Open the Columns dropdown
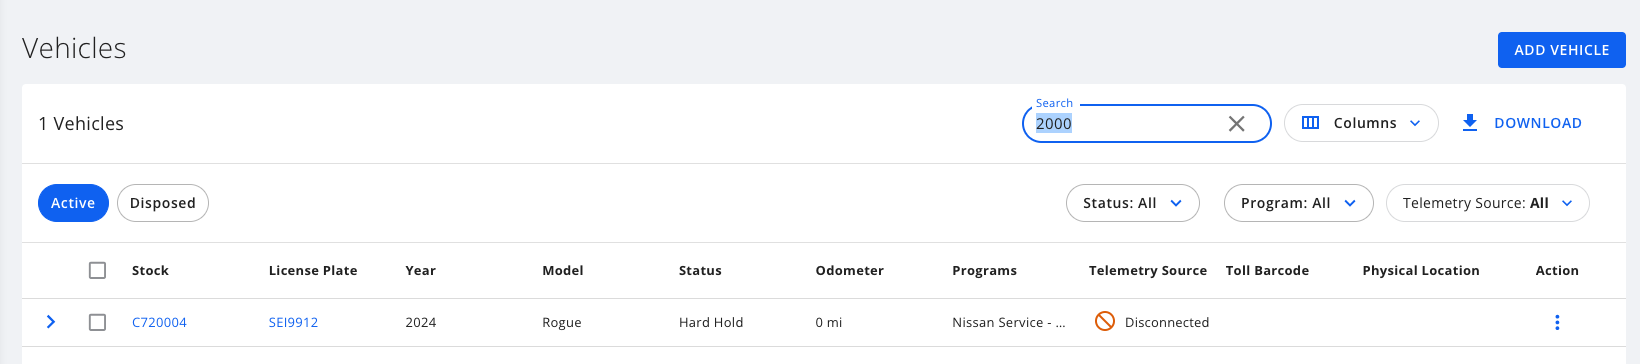The height and width of the screenshot is (364, 1640). pos(1361,123)
